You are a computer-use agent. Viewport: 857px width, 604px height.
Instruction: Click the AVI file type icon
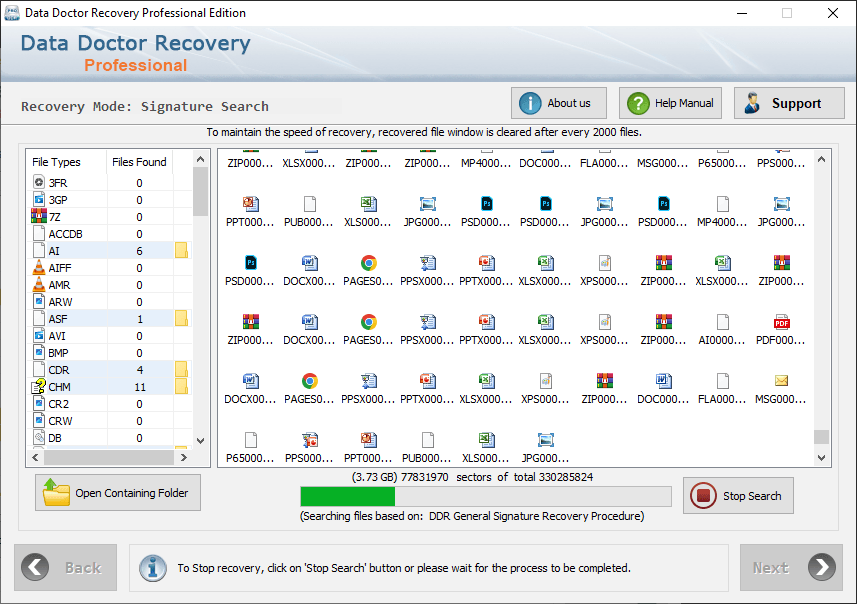tap(39, 335)
